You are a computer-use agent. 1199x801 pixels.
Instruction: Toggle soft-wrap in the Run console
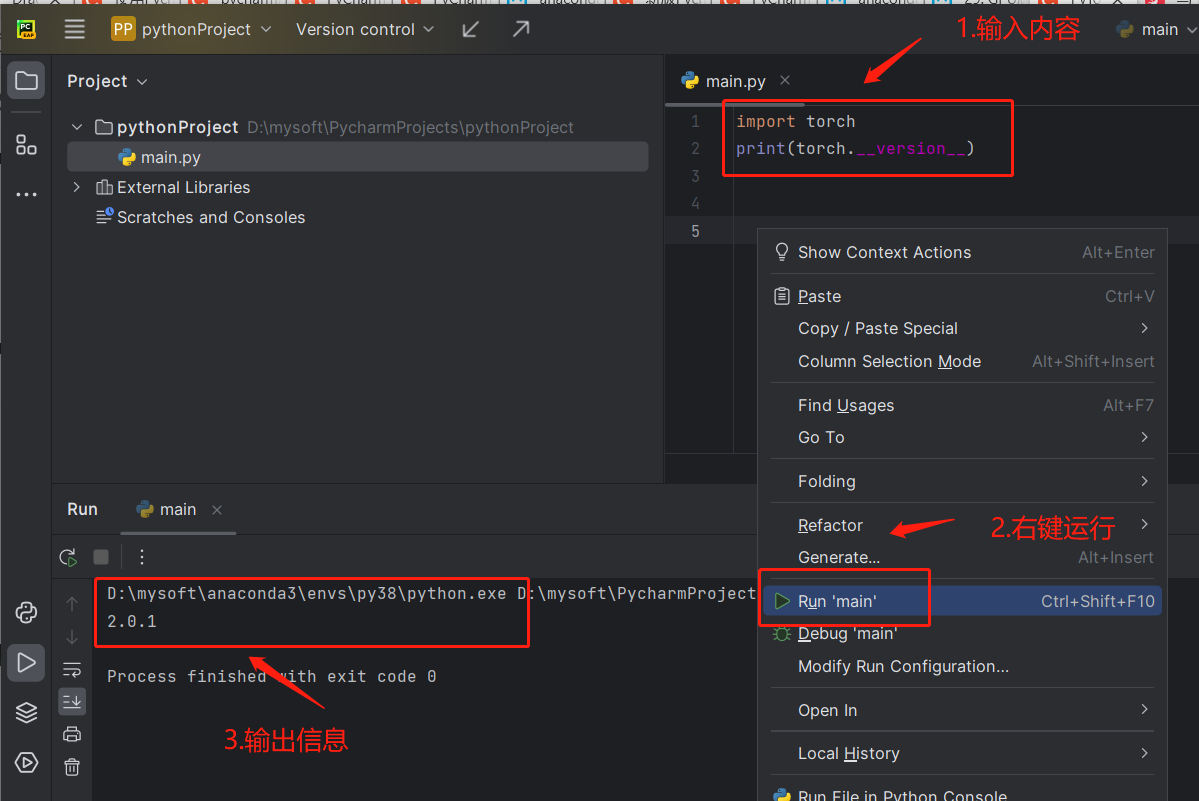71,668
